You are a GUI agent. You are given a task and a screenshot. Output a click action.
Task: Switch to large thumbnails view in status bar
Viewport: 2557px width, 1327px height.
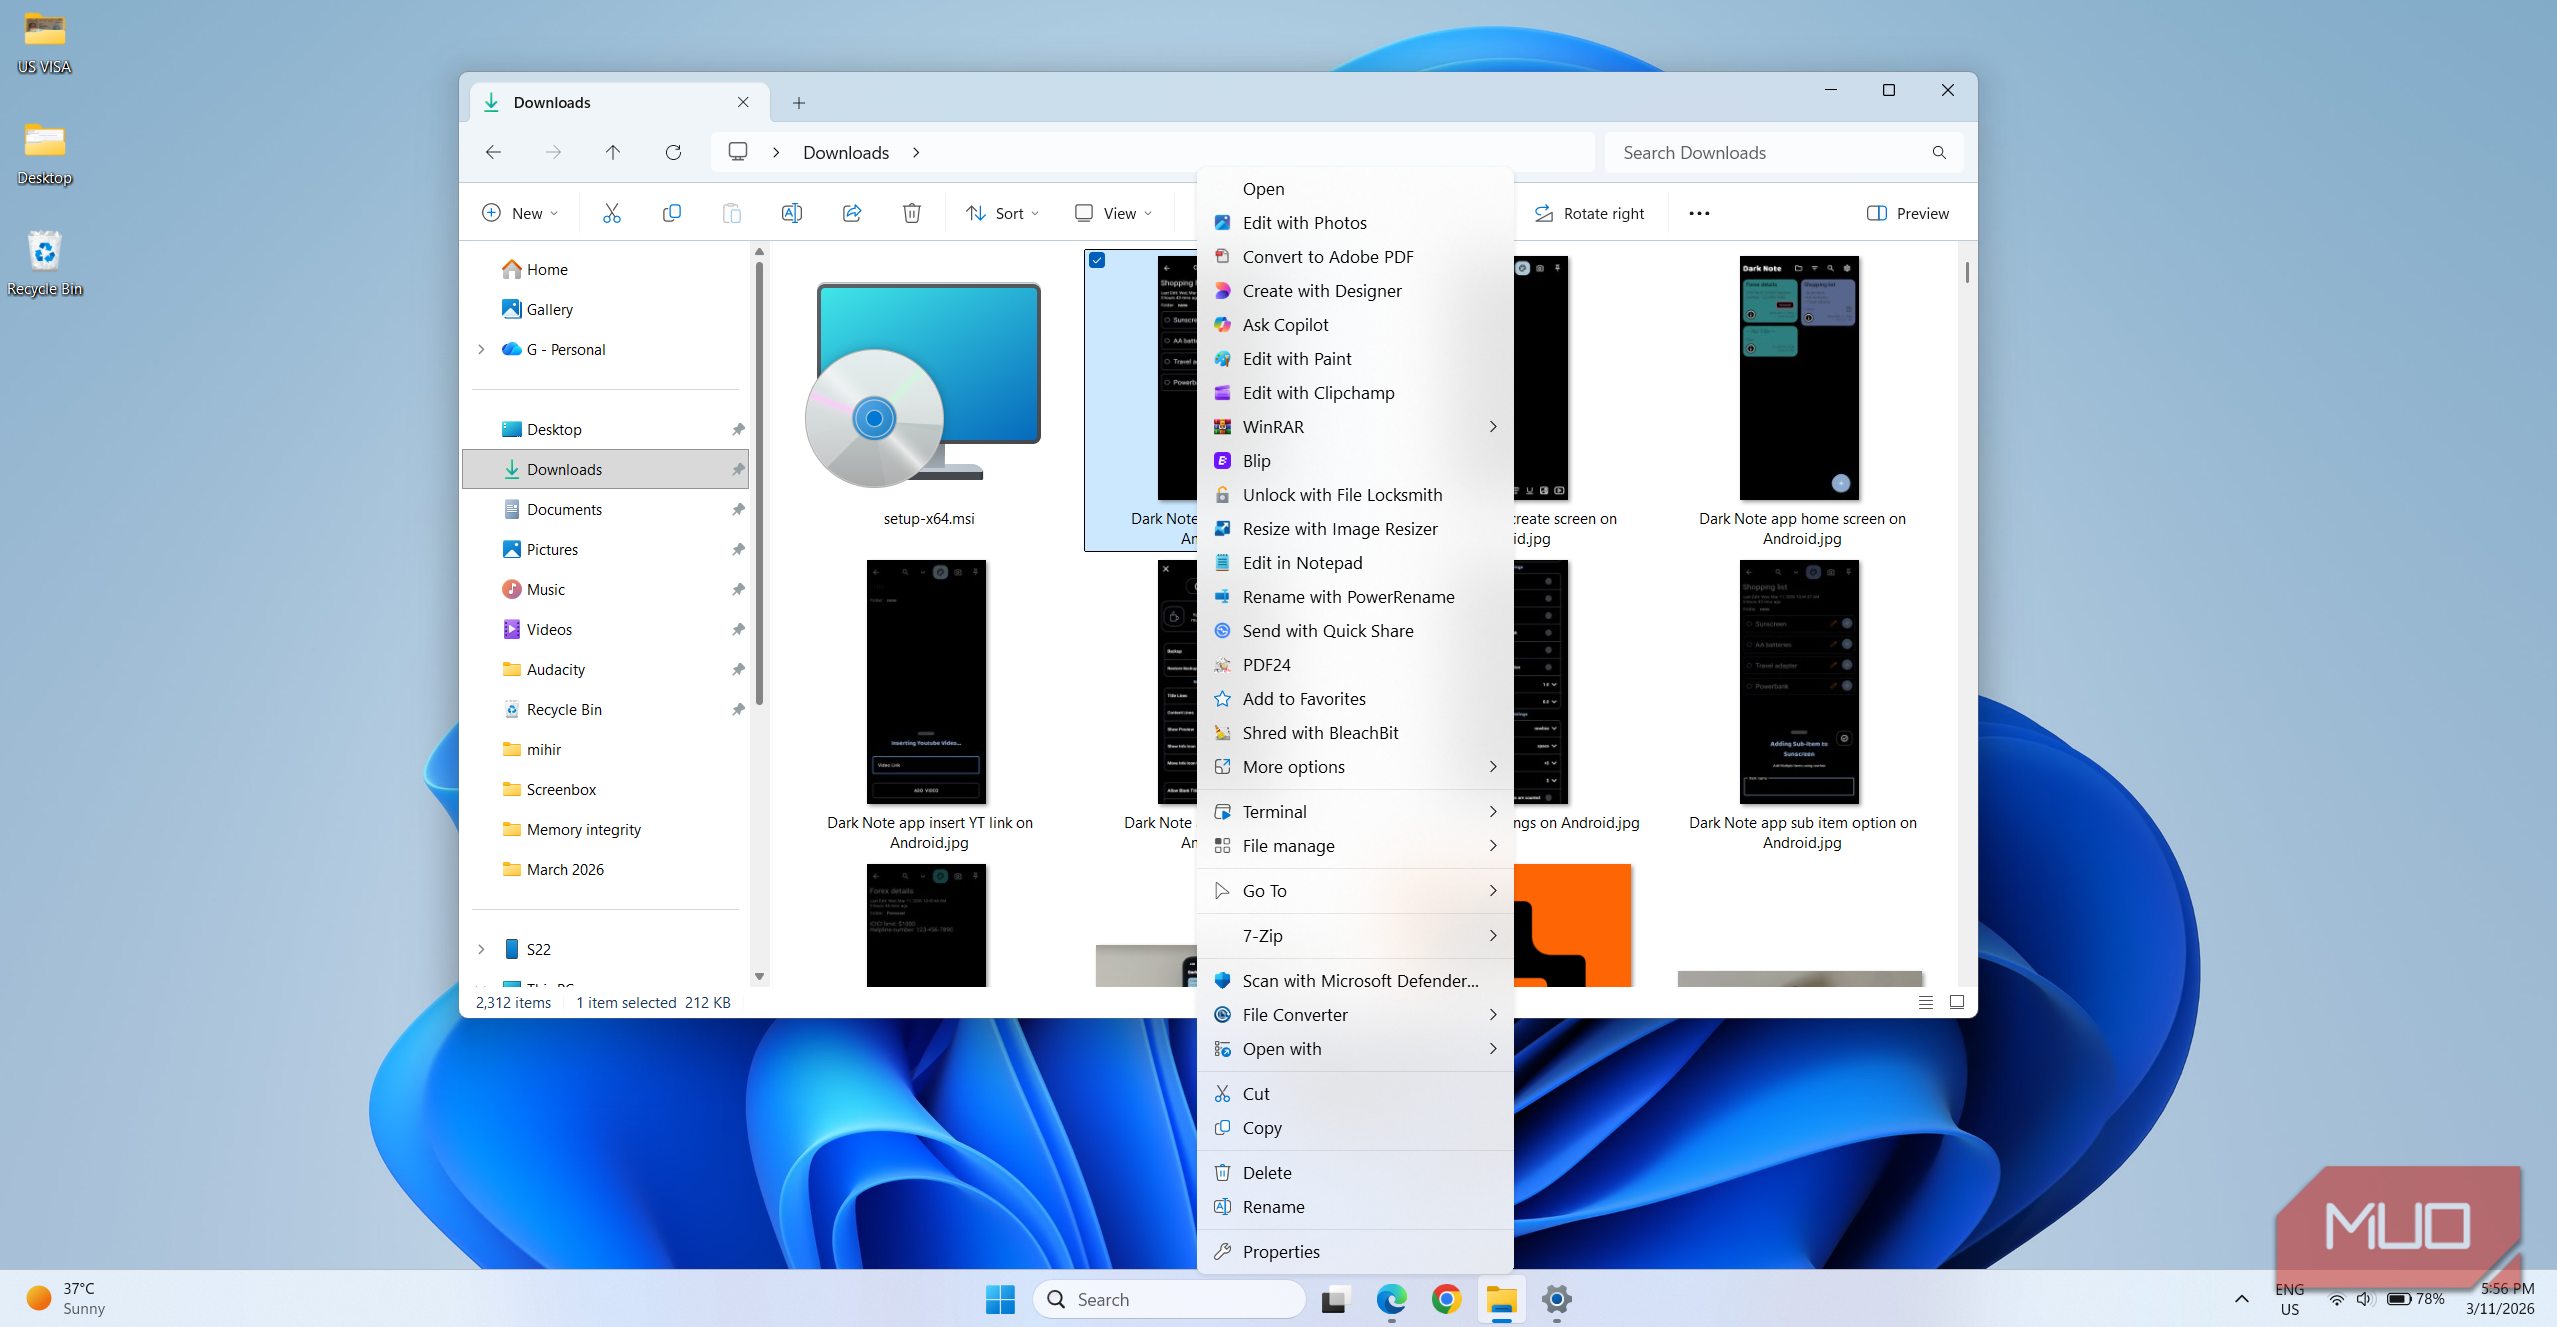(x=1957, y=1002)
